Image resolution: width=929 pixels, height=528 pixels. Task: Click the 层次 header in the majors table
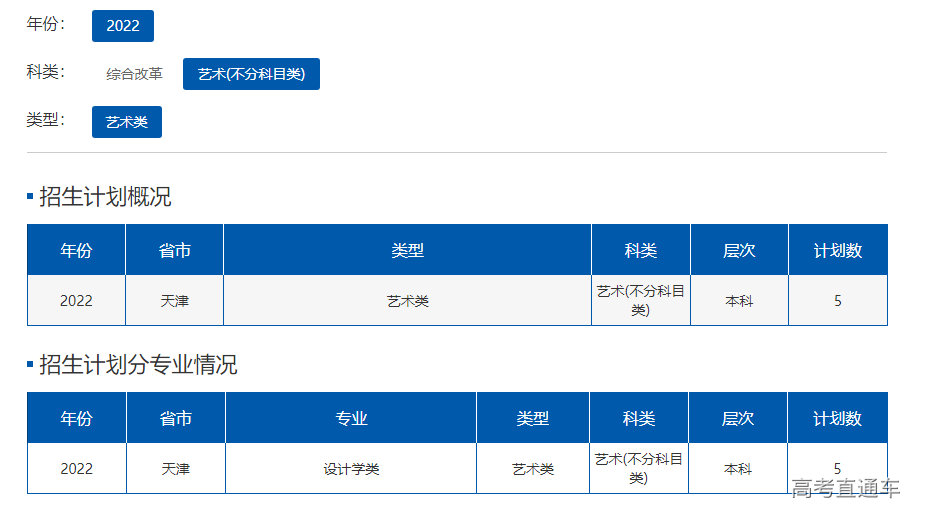click(738, 418)
